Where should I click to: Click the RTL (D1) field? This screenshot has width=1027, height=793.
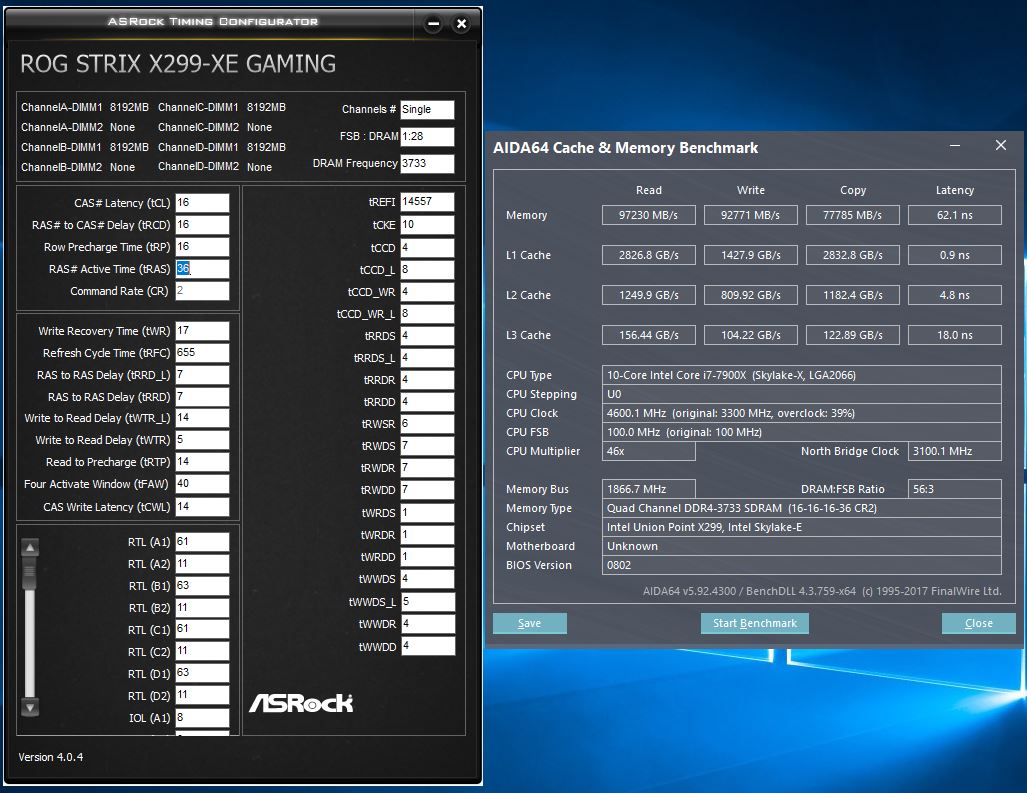click(202, 673)
